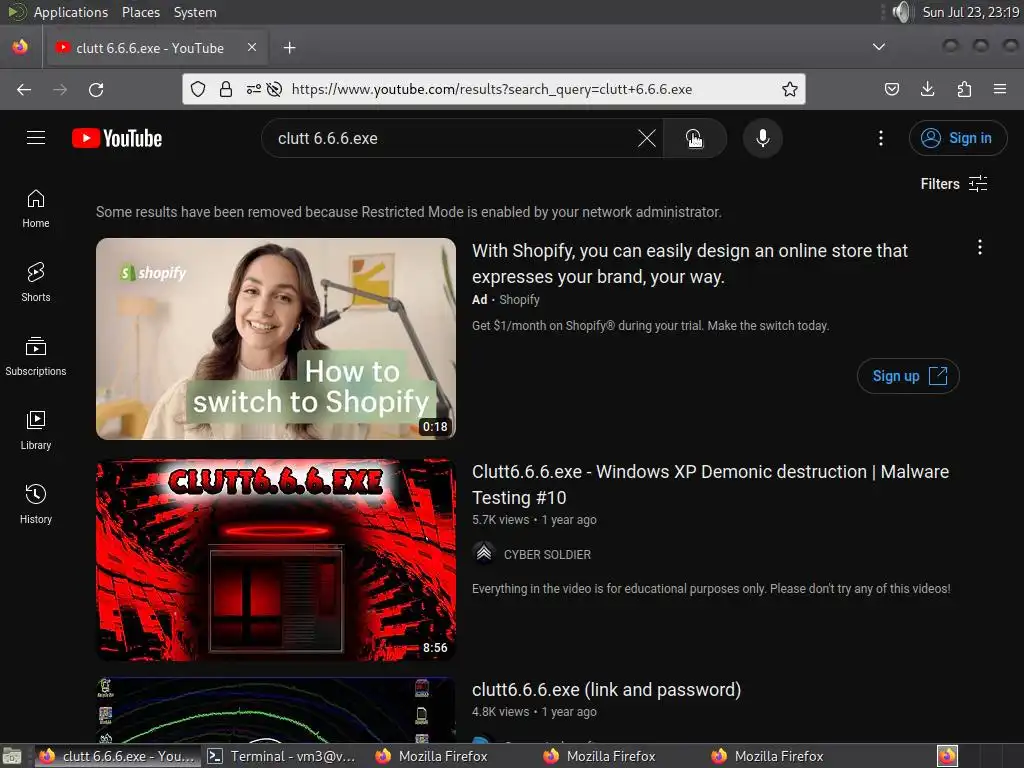The height and width of the screenshot is (768, 1024).
Task: Click the "5.7K views • 1 year ago" text
Action: 534,520
